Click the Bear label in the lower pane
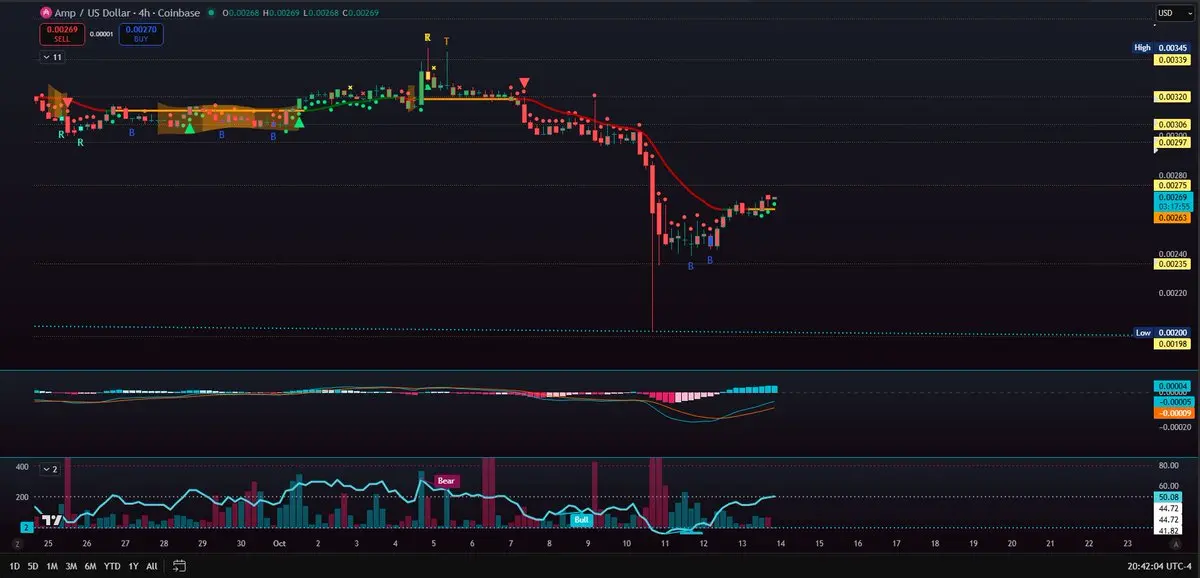 (x=448, y=481)
